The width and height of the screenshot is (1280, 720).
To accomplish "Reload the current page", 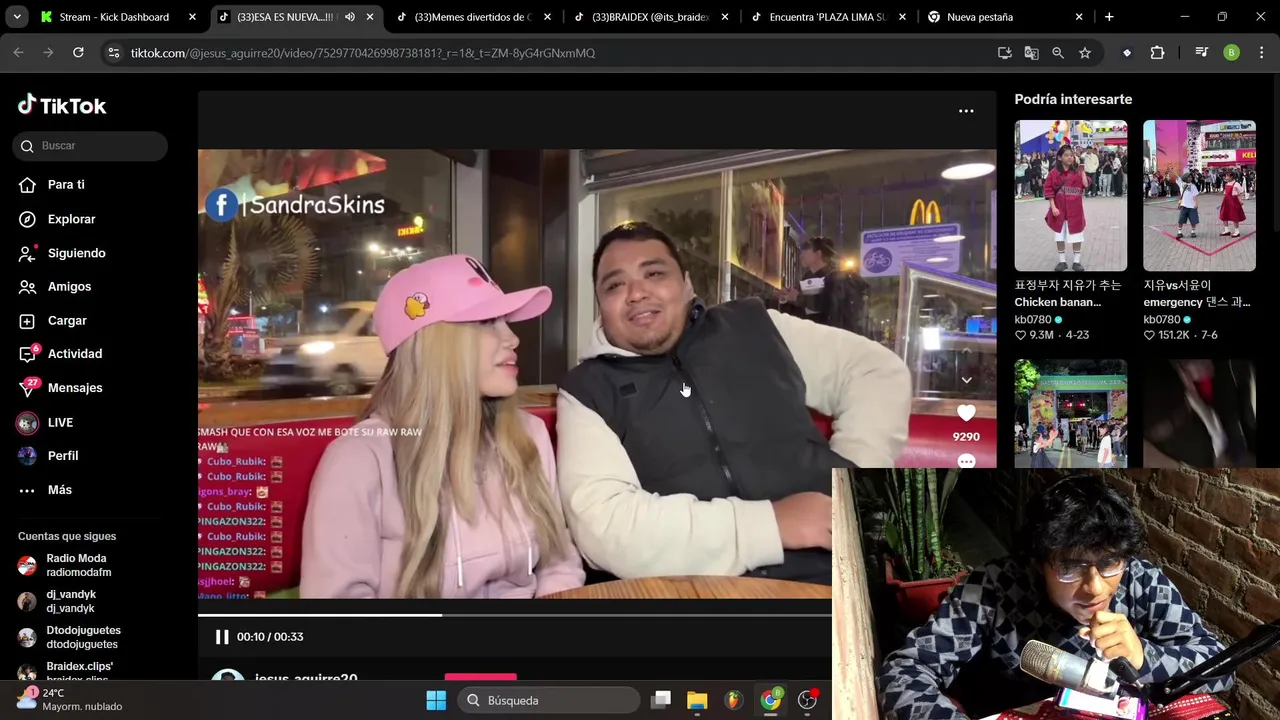I will click(x=78, y=53).
